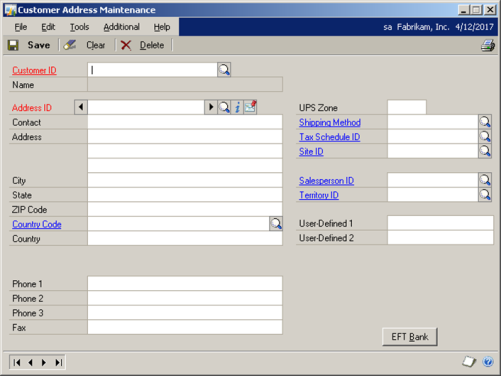
Task: Click the Country Code link
Action: [x=37, y=224]
